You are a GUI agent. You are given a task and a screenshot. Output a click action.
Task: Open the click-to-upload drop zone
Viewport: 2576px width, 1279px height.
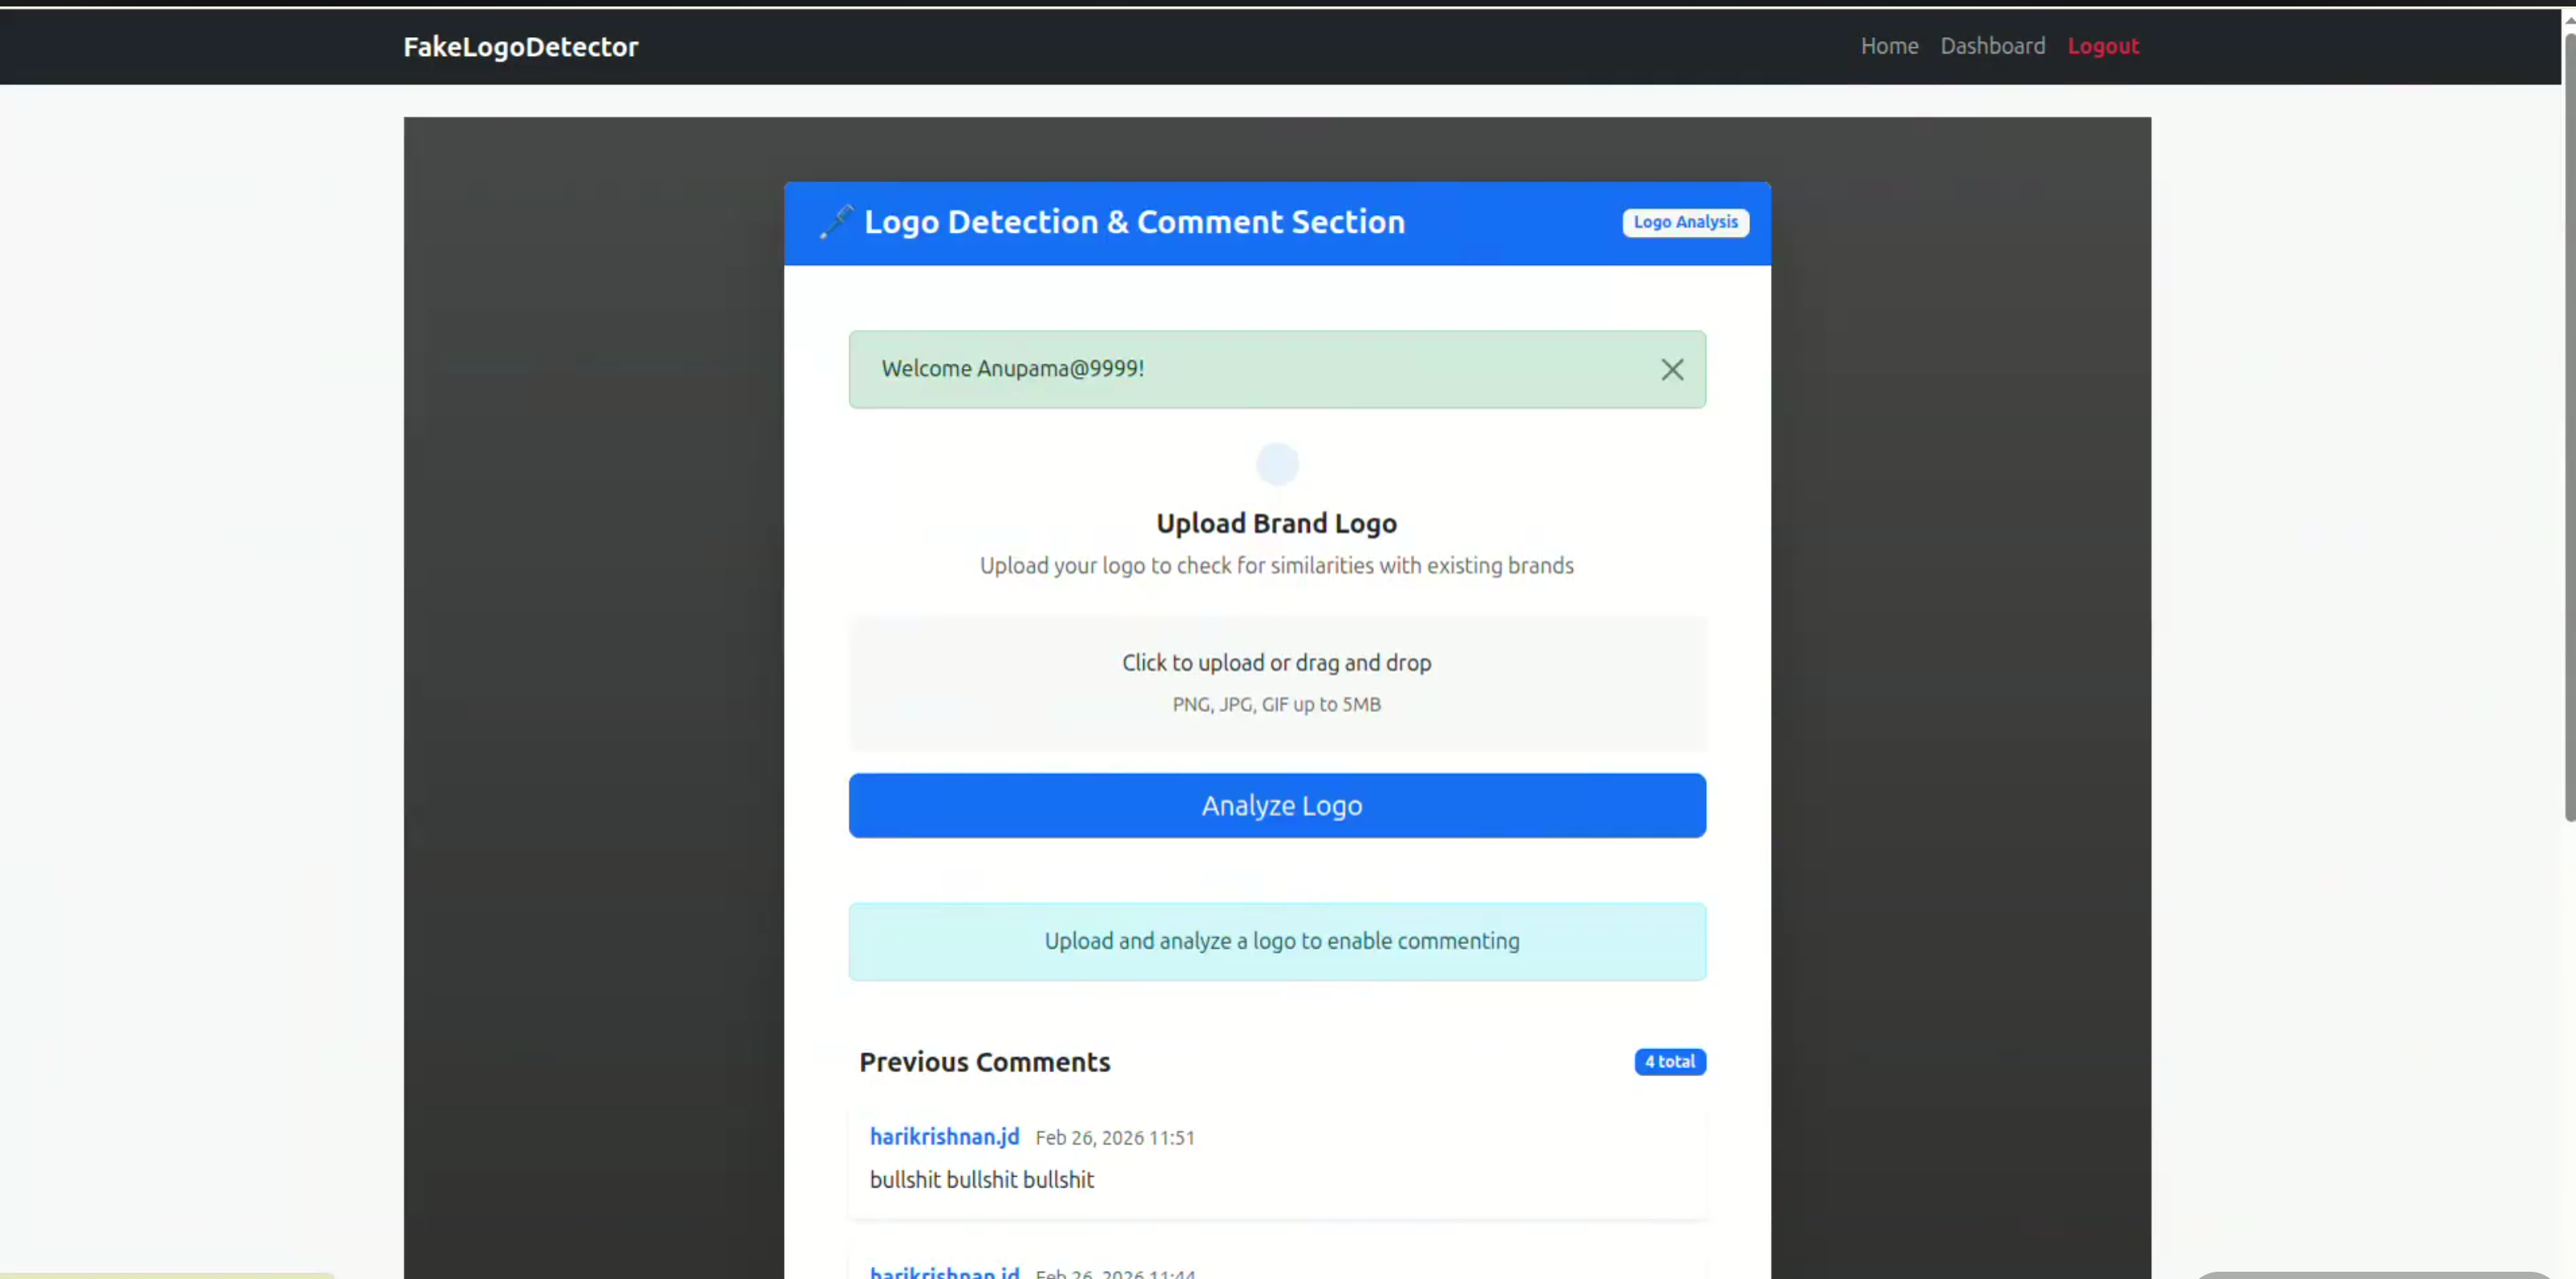click(1277, 683)
